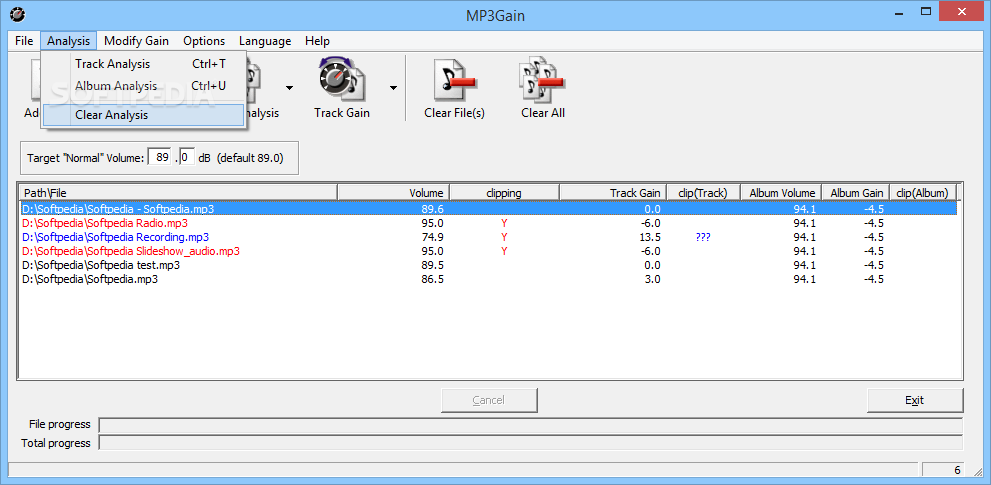Open the Modify Gain menu
991x485 pixels.
coord(137,41)
